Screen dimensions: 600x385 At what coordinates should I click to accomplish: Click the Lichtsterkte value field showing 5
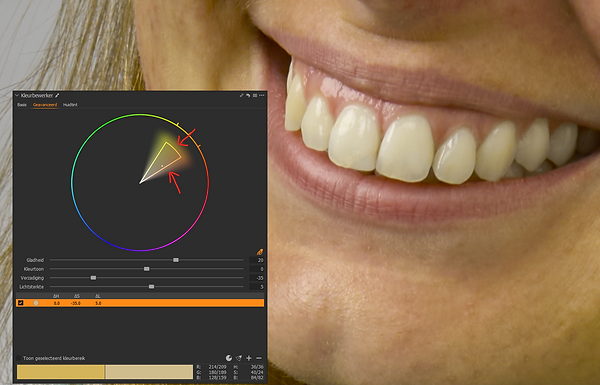pyautogui.click(x=257, y=287)
